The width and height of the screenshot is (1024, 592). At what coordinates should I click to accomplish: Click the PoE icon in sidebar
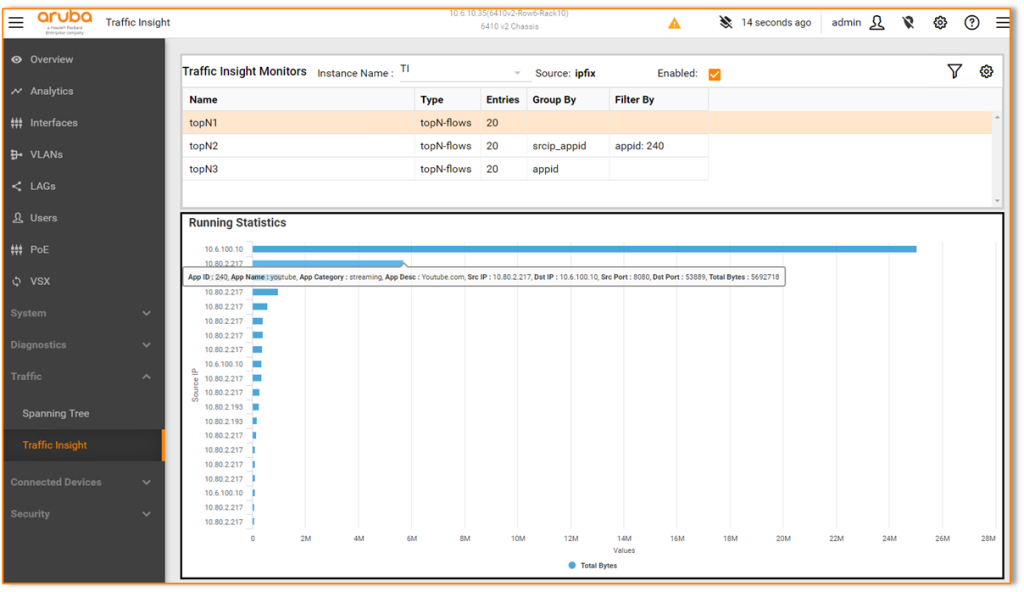click(16, 250)
